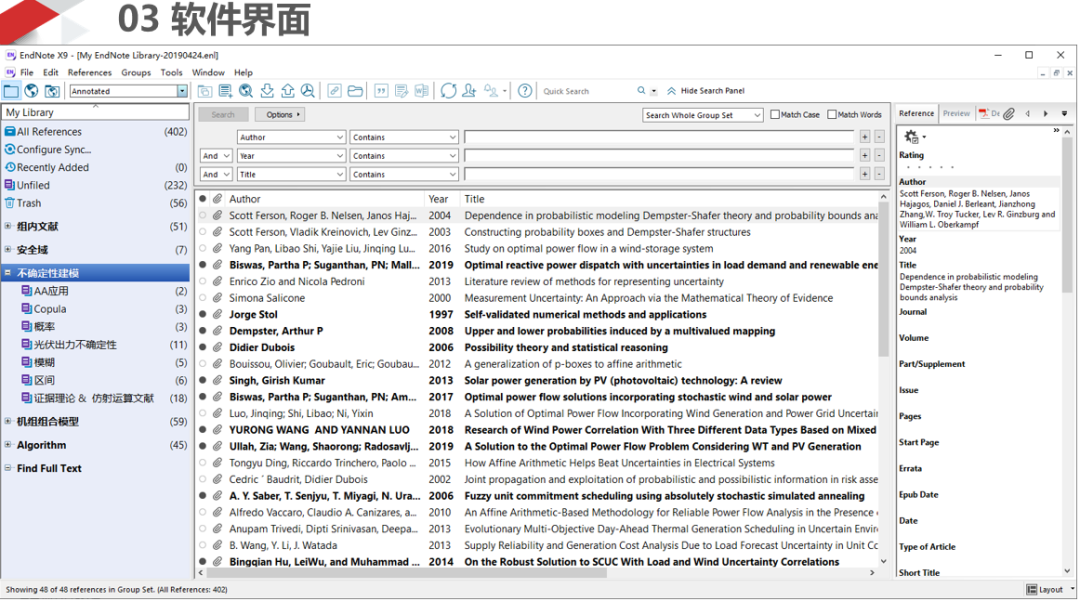Remove Author search row with minus button
Image resolution: width=1080 pixels, height=601 pixels.
click(x=880, y=138)
